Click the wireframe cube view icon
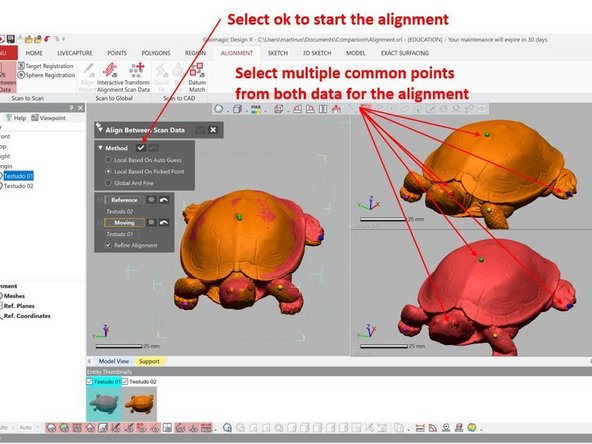 [x=278, y=109]
